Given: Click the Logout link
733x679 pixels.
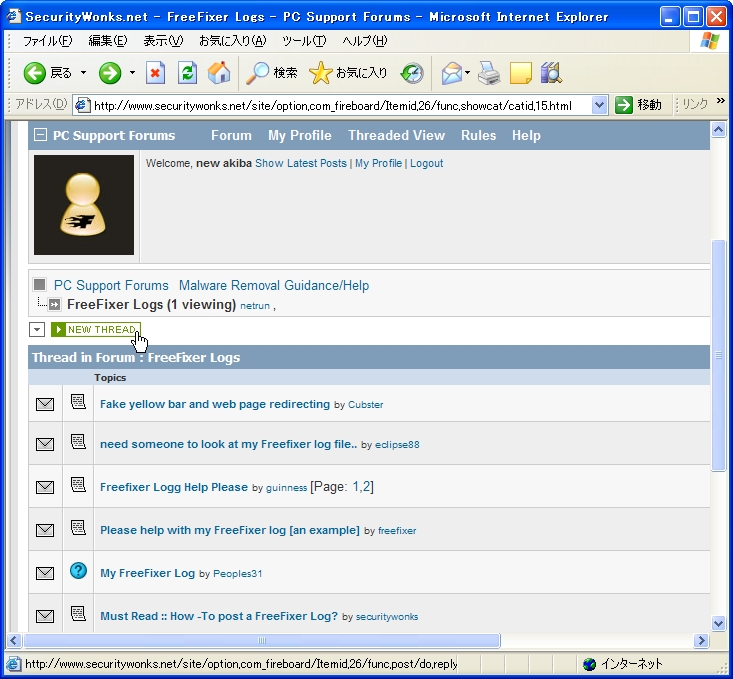Looking at the screenshot, I should pyautogui.click(x=426, y=163).
